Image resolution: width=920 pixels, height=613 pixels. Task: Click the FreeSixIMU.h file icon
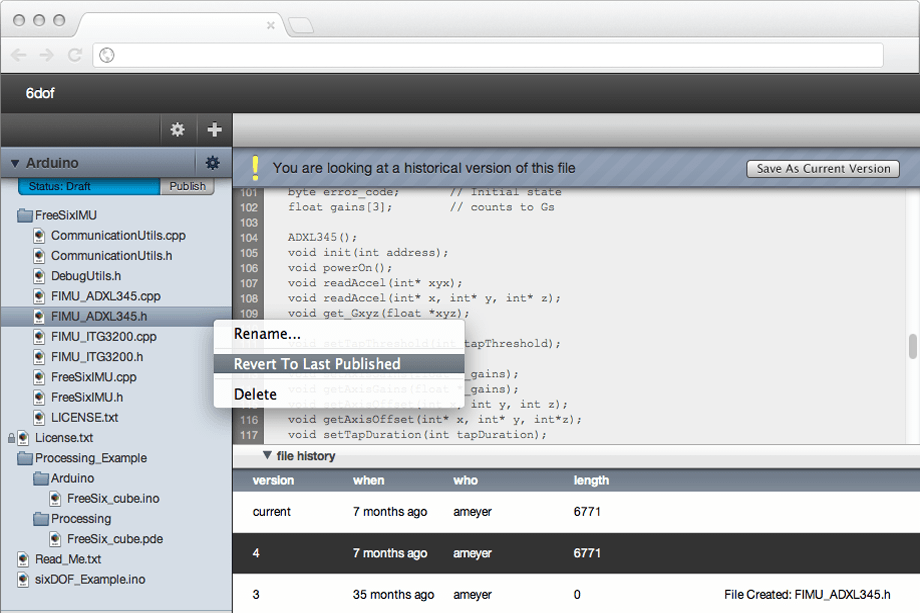pos(39,397)
